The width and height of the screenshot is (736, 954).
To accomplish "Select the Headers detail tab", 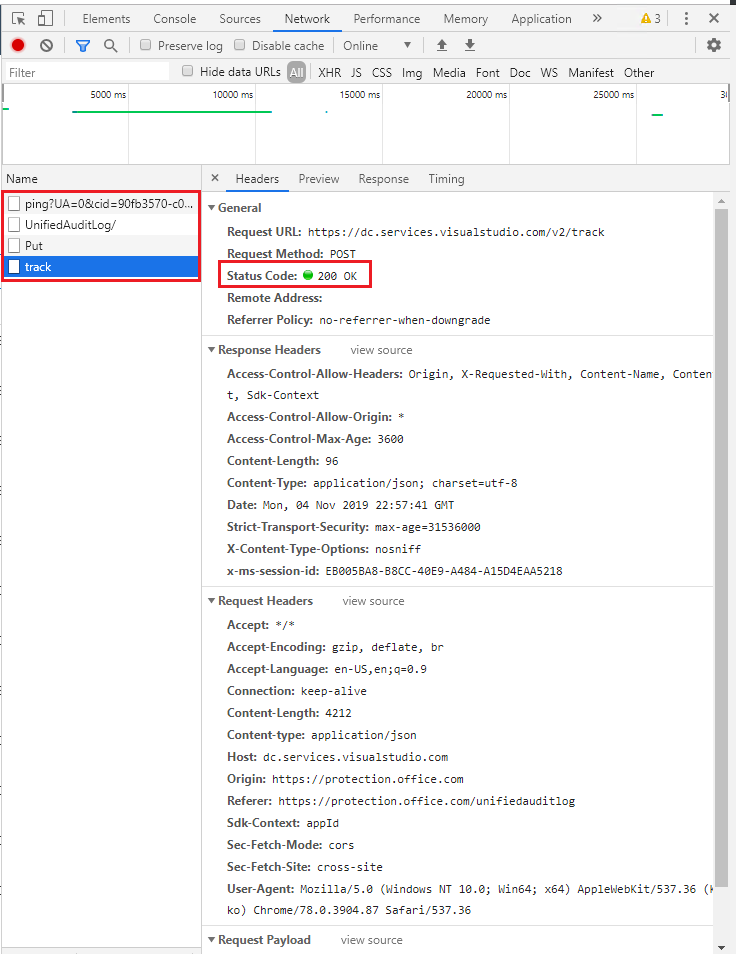I will (257, 179).
